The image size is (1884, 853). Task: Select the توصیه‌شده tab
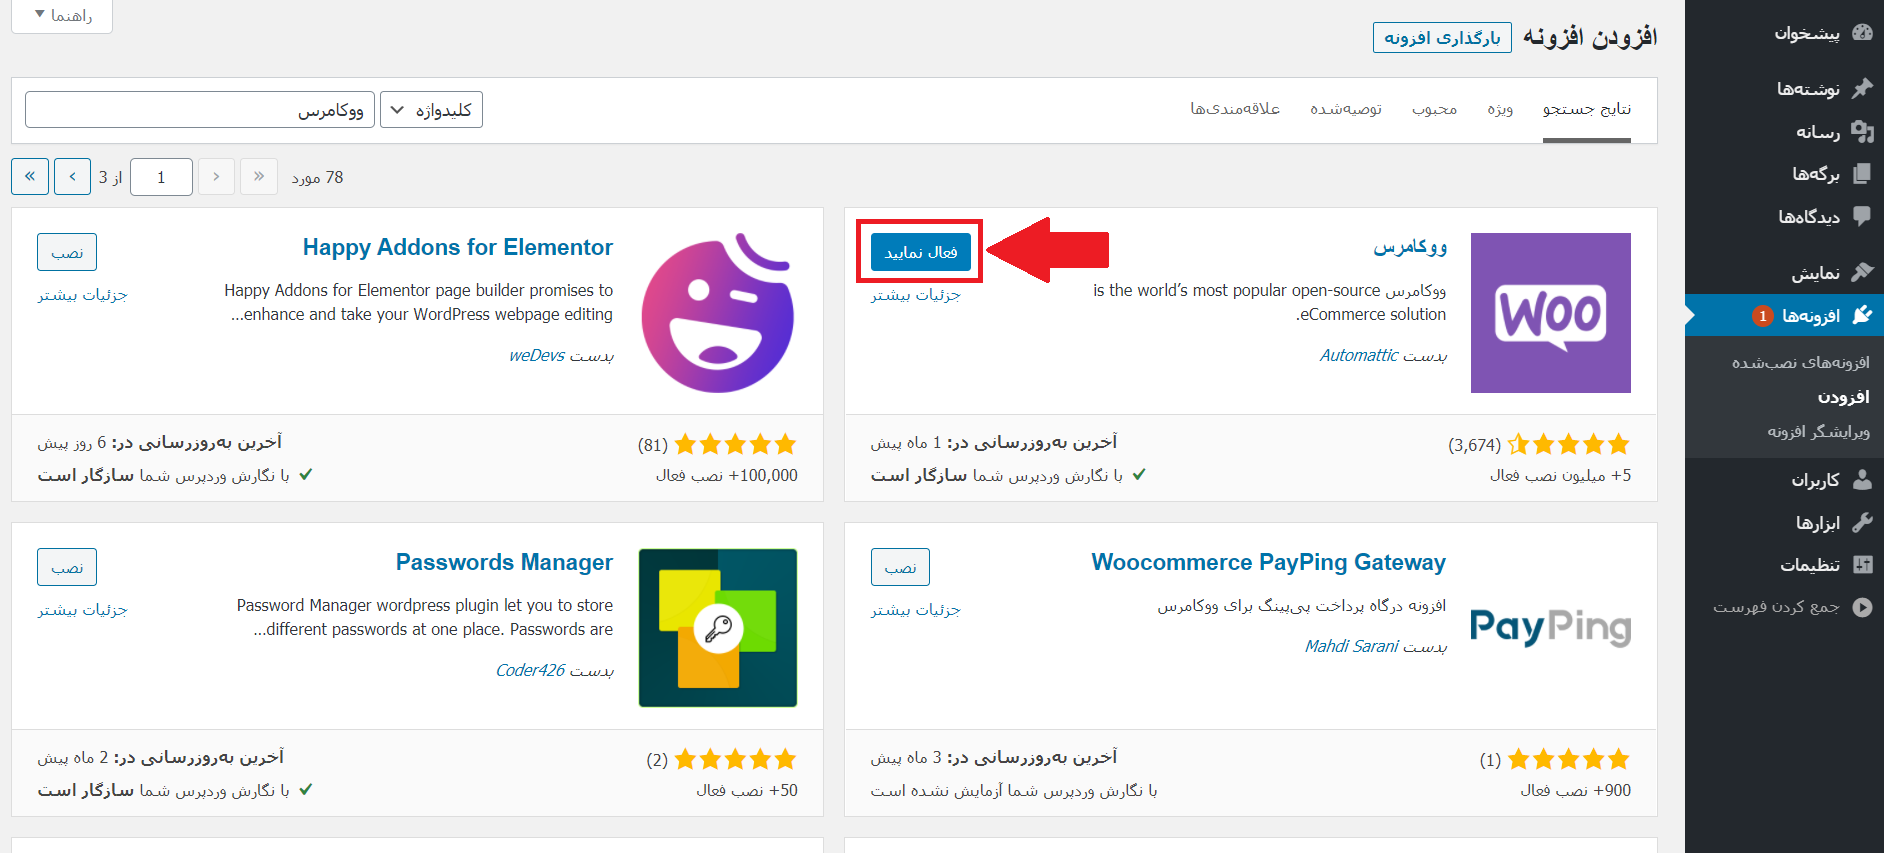tap(1346, 109)
